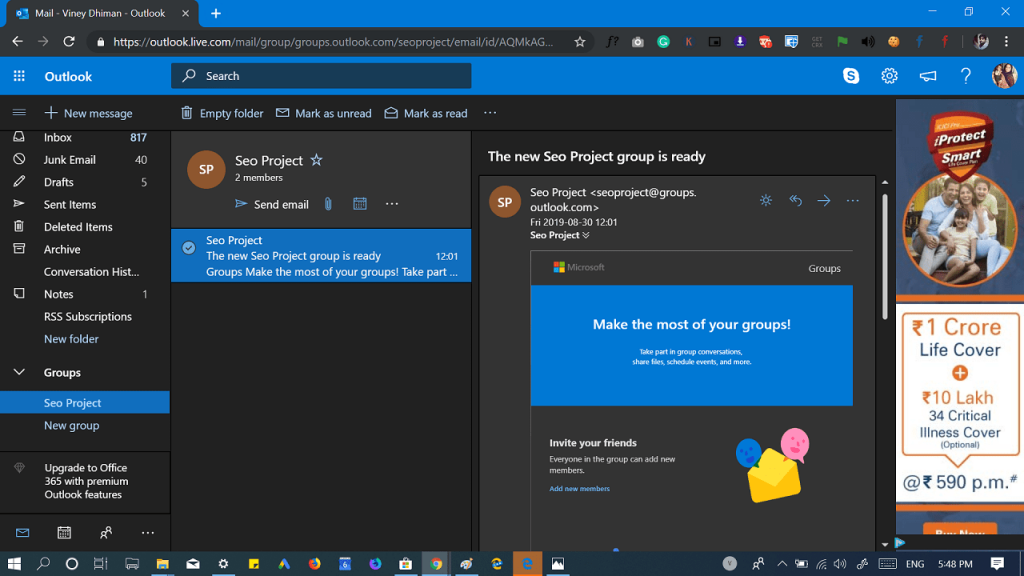Open more group actions beside the calendar
1024x576 pixels.
(392, 204)
